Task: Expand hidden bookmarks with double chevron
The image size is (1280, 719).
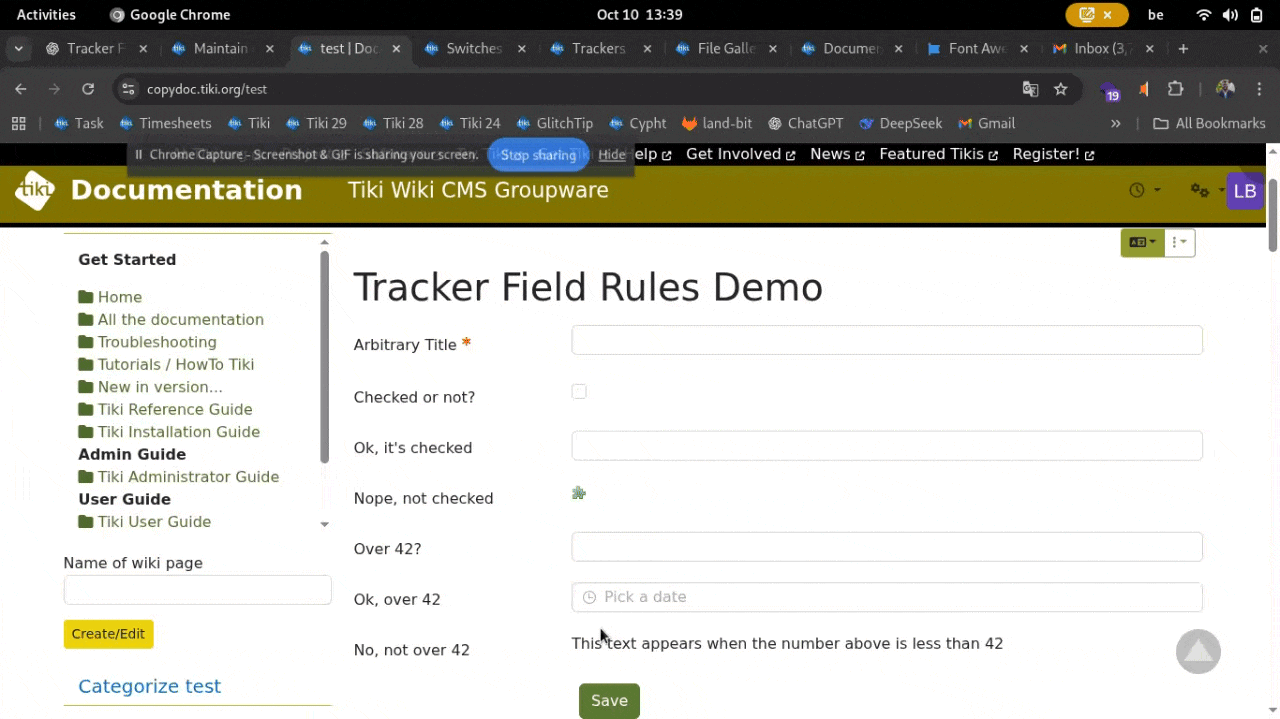Action: coord(1116,123)
